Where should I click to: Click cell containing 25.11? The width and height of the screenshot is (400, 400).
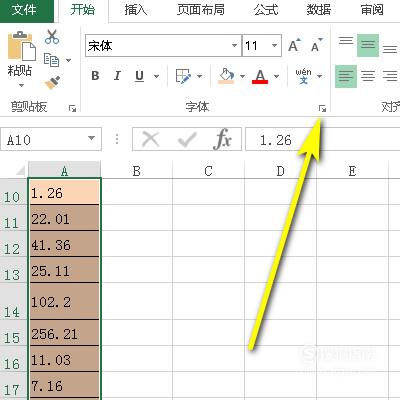[65, 270]
